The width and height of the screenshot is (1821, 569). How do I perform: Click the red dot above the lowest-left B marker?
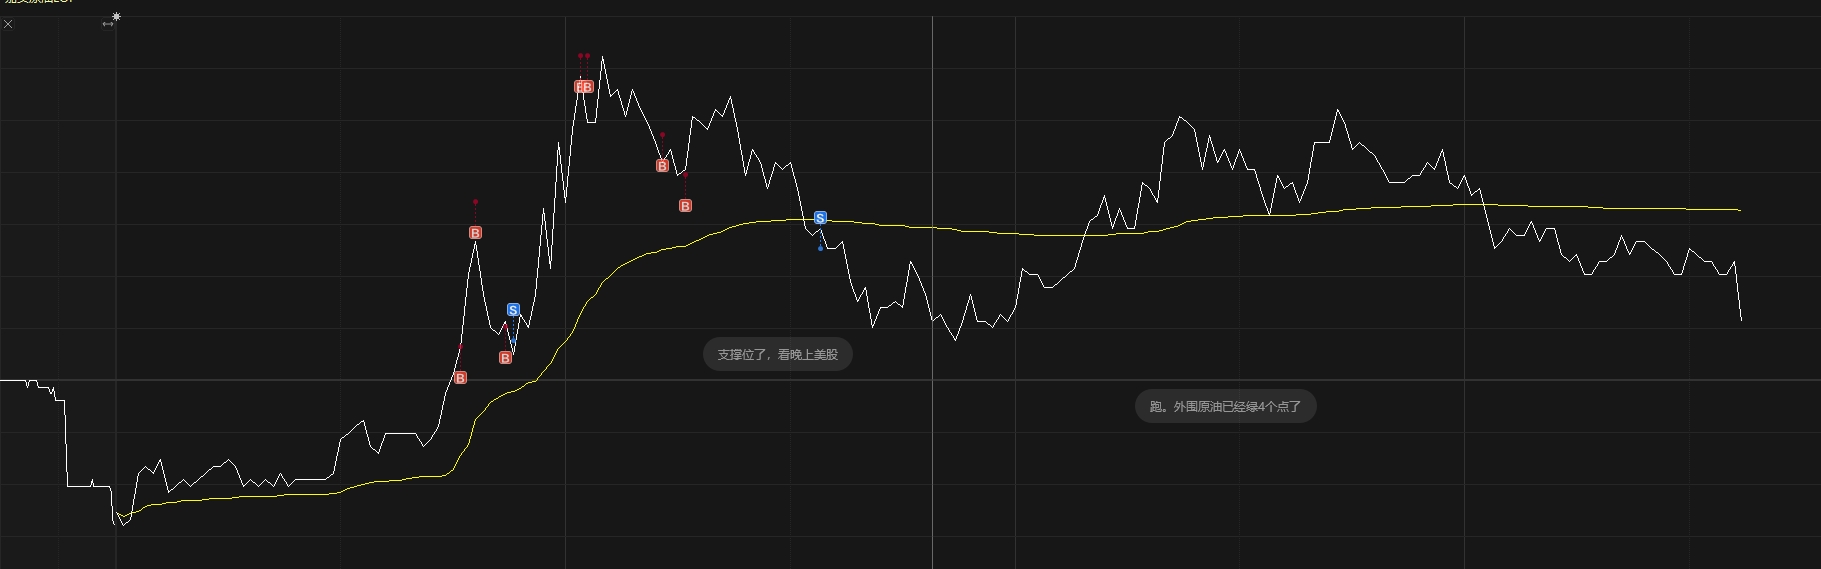coord(460,347)
